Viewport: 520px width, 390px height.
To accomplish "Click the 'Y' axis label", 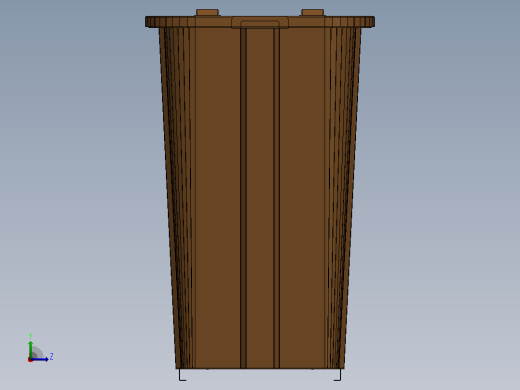I will click(30, 336).
